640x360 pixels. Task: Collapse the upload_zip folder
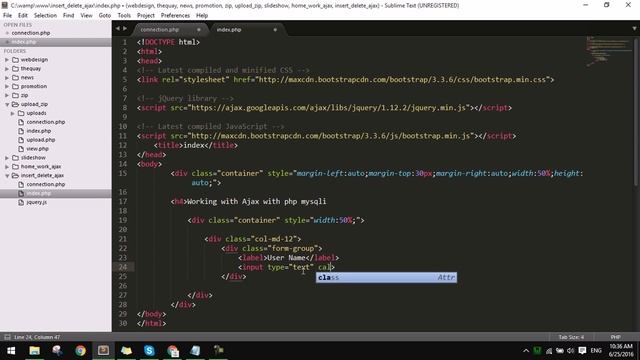click(x=7, y=104)
